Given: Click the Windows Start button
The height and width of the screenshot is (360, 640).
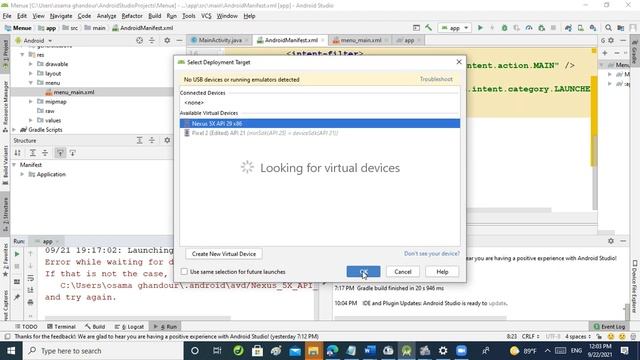Looking at the screenshot, I should point(11,351).
